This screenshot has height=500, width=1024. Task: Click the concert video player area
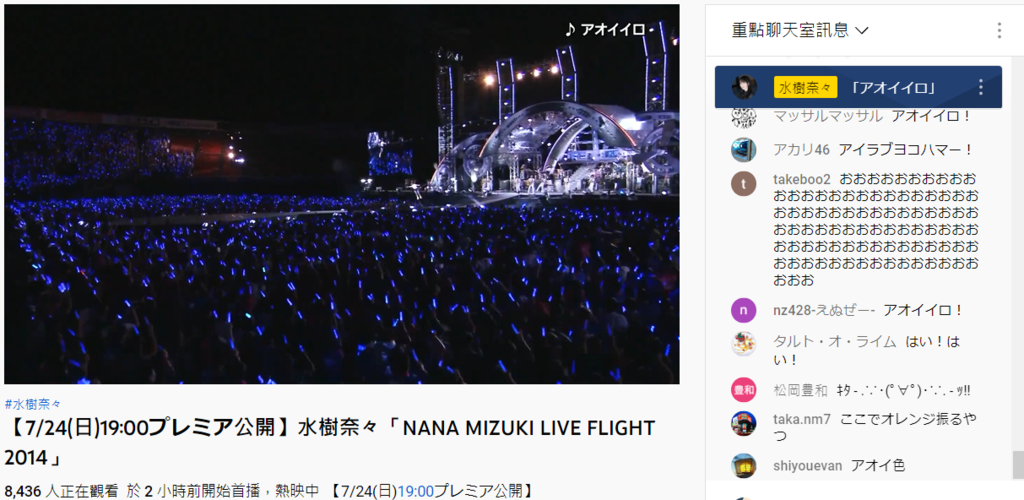click(x=342, y=195)
